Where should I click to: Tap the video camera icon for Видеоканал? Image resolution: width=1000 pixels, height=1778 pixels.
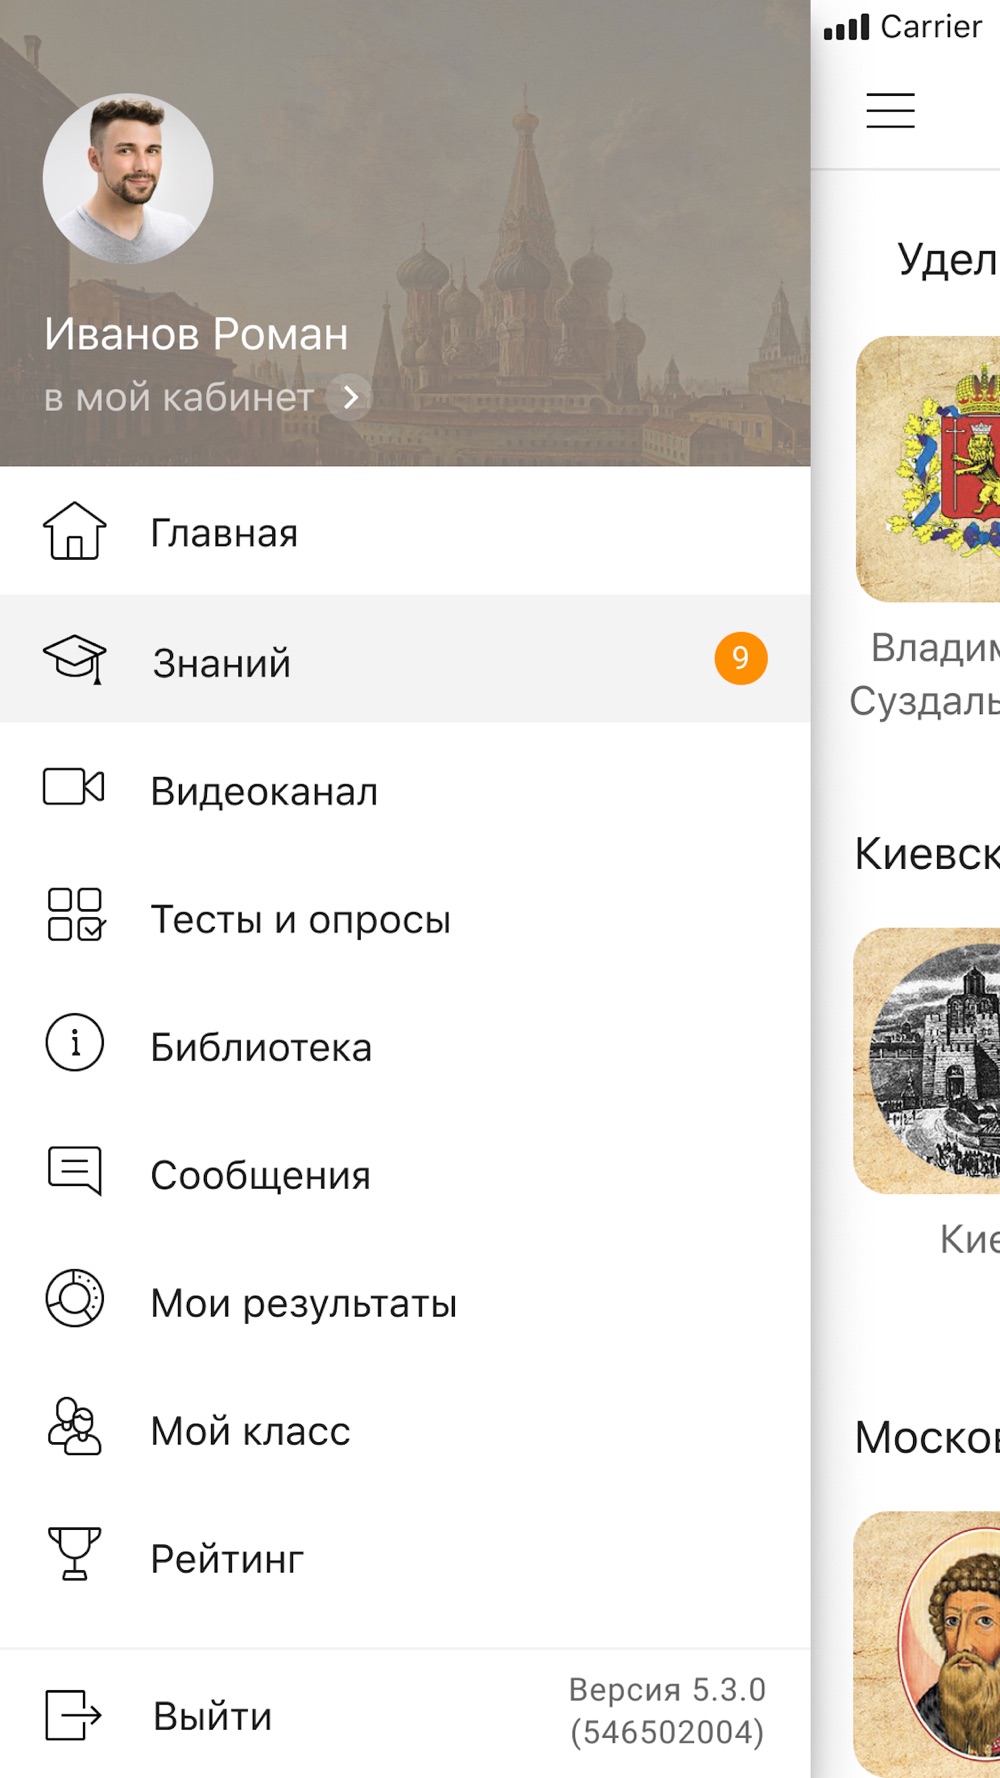pos(74,787)
